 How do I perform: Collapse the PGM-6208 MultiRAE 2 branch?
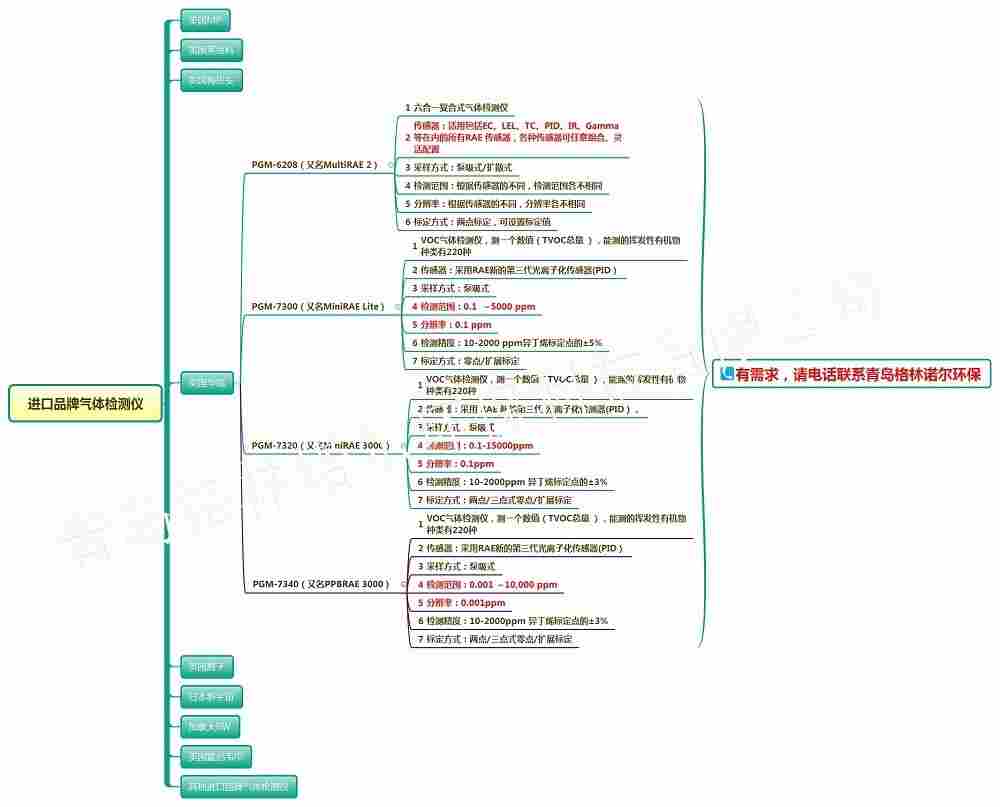[x=390, y=165]
